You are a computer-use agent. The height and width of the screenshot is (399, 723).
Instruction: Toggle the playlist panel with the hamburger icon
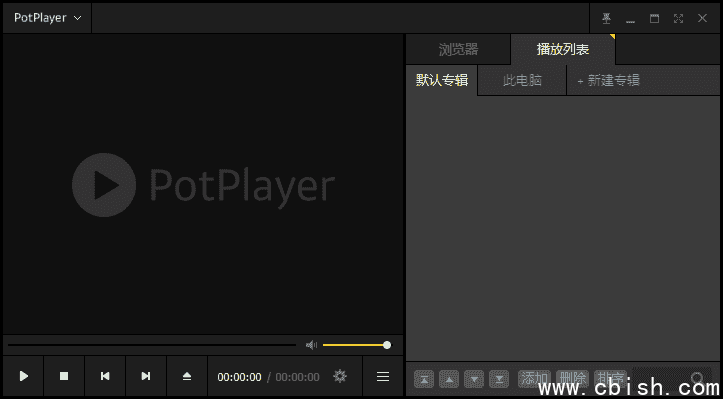tap(383, 376)
